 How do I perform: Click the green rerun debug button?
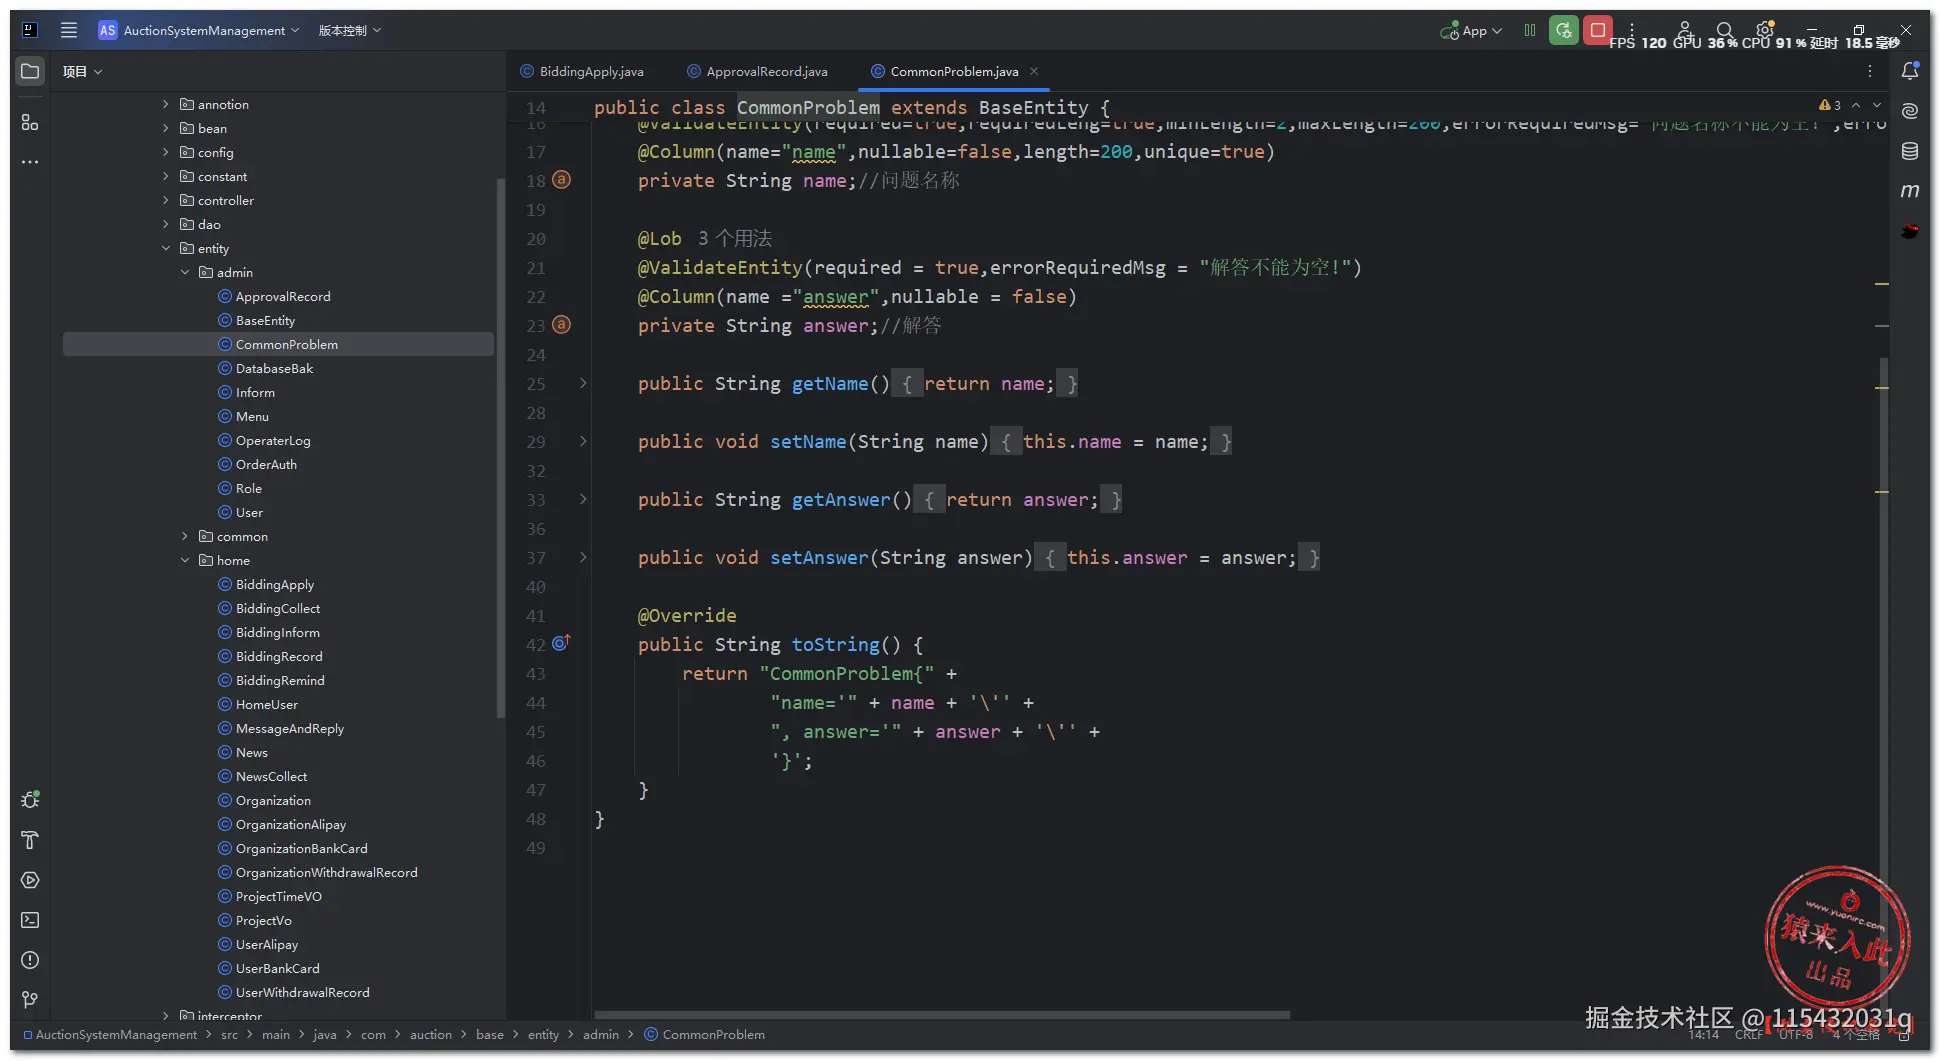pyautogui.click(x=1564, y=30)
